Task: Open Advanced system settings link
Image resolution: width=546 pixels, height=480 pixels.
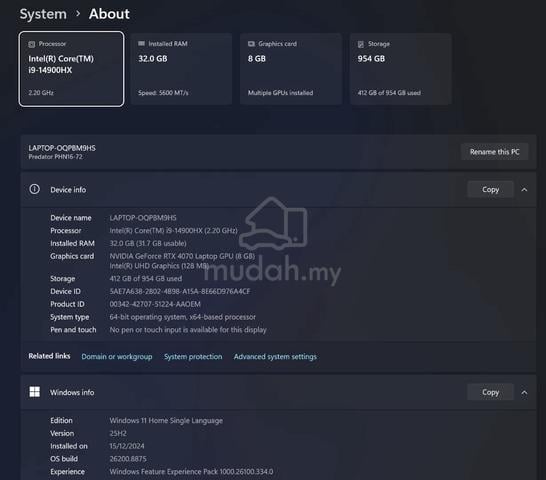Action: [x=275, y=357]
